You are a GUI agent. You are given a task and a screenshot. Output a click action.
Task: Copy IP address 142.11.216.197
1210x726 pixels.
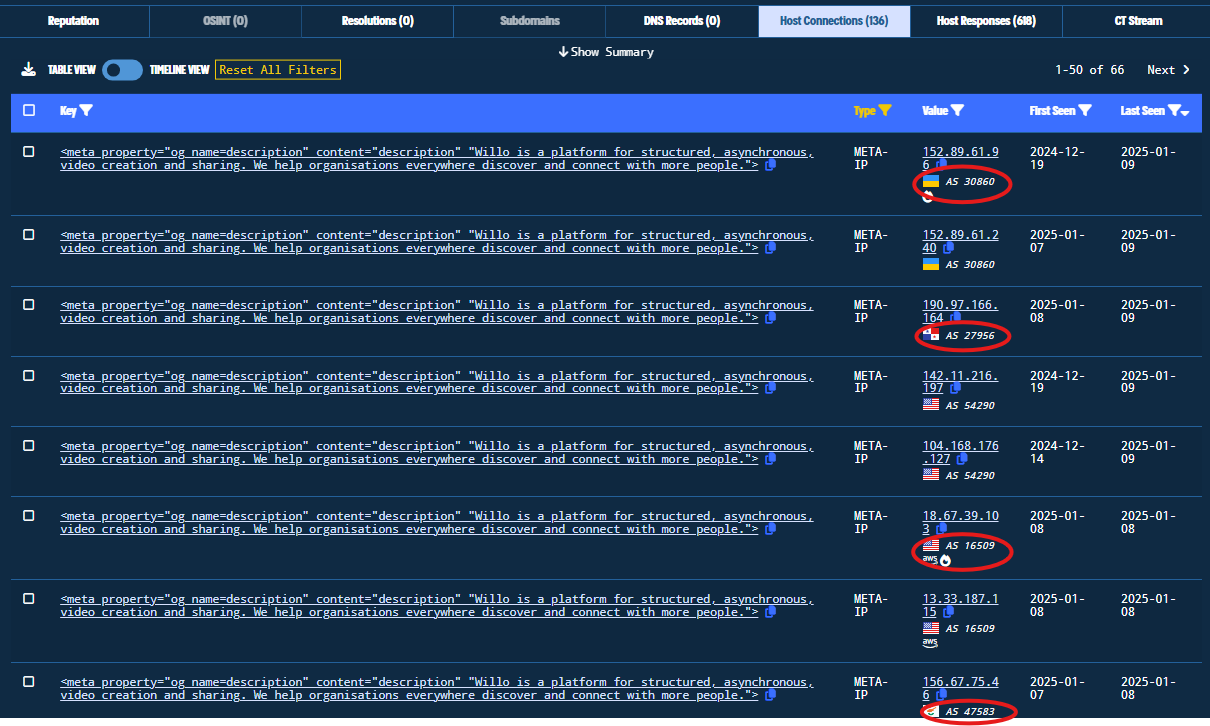pyautogui.click(x=955, y=388)
